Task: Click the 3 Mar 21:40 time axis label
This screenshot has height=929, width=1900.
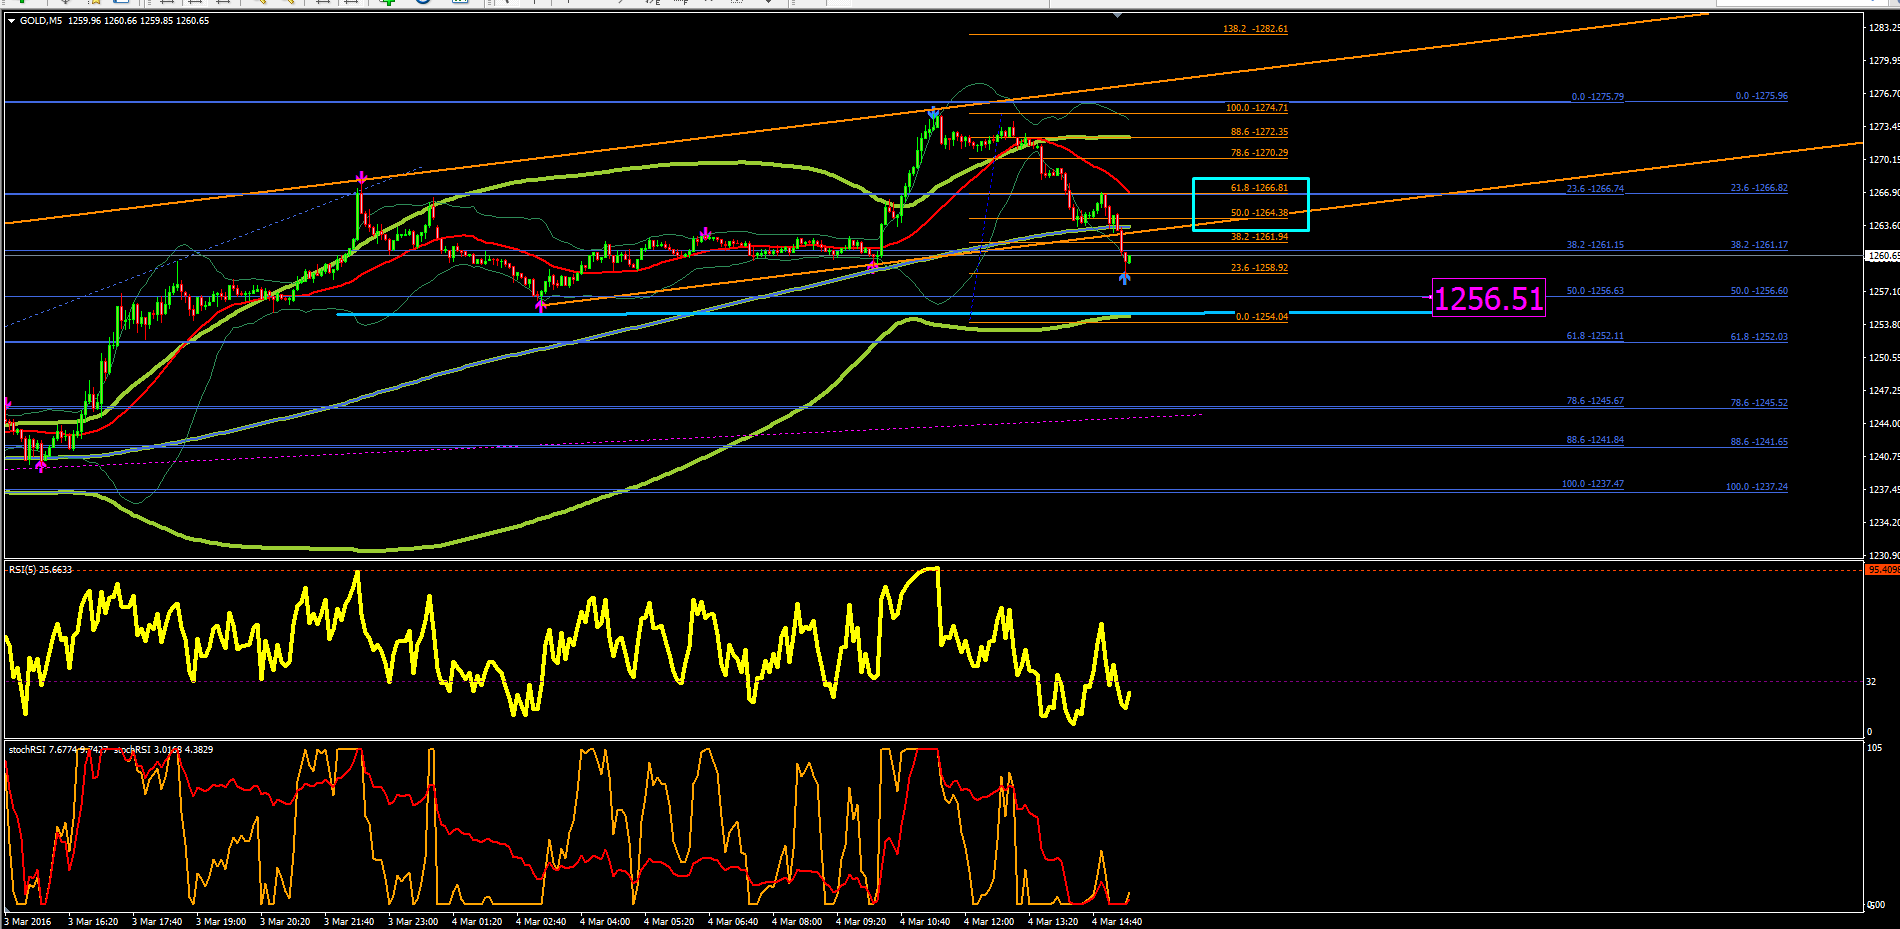Action: [x=349, y=922]
